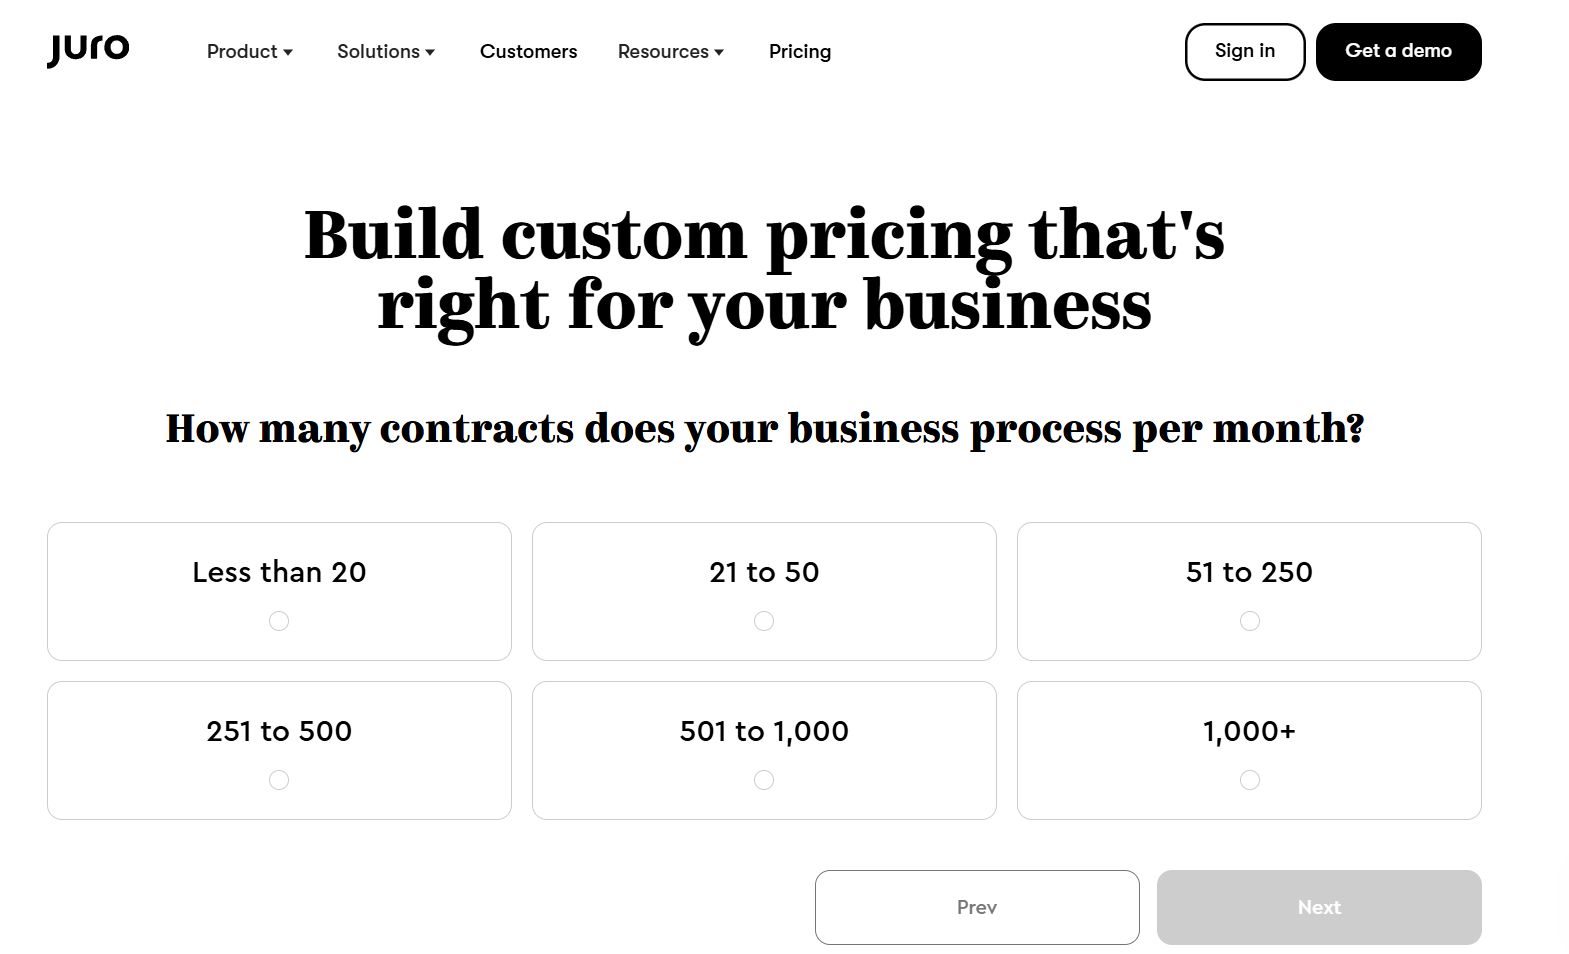Select the 251 to 500 radio button
Image resolution: width=1569 pixels, height=954 pixels.
[278, 779]
